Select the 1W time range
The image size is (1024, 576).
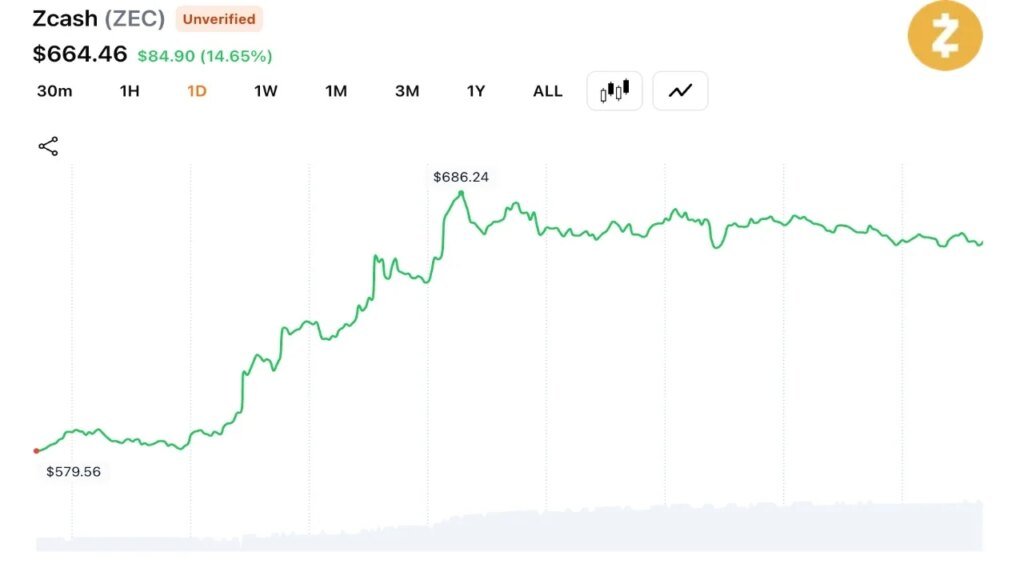pyautogui.click(x=266, y=91)
